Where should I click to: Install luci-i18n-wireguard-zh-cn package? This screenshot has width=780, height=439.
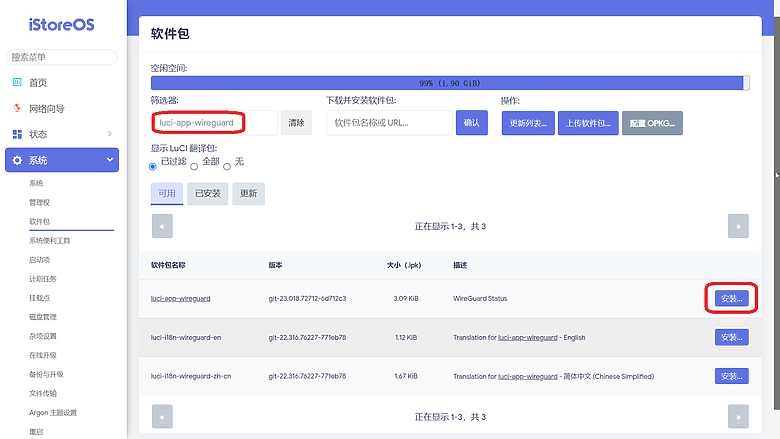click(x=731, y=376)
